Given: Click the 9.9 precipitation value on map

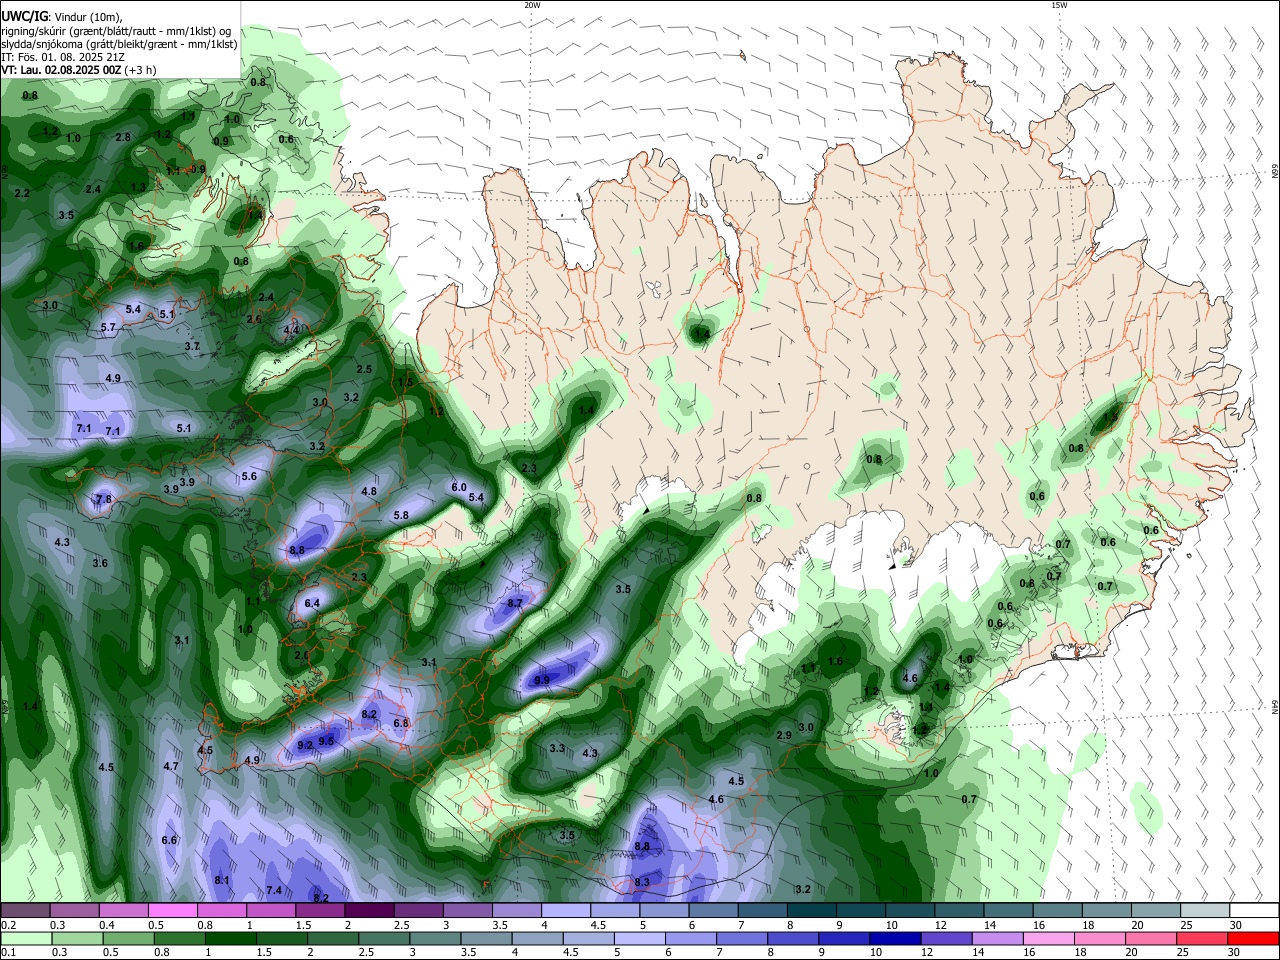Looking at the screenshot, I should point(542,680).
